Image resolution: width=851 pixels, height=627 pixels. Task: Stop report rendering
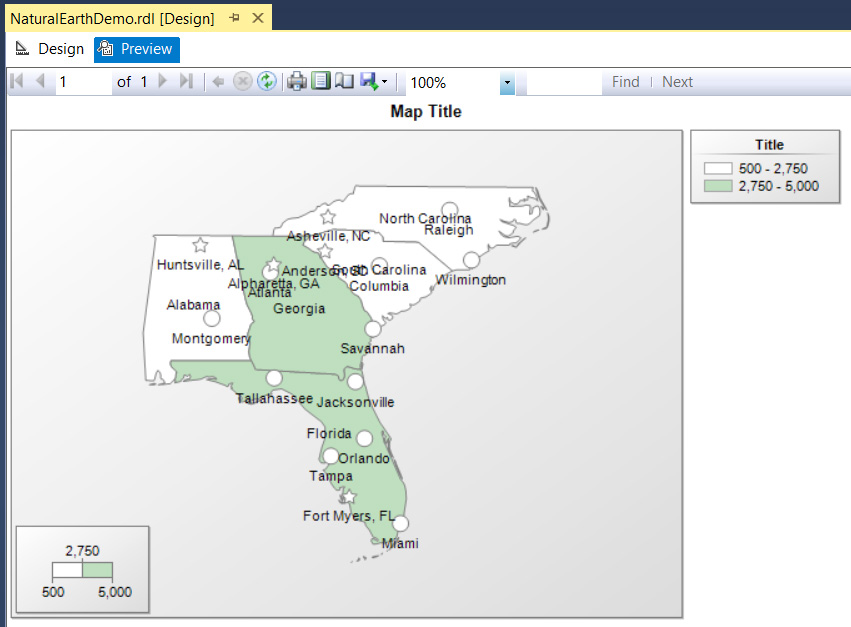242,82
